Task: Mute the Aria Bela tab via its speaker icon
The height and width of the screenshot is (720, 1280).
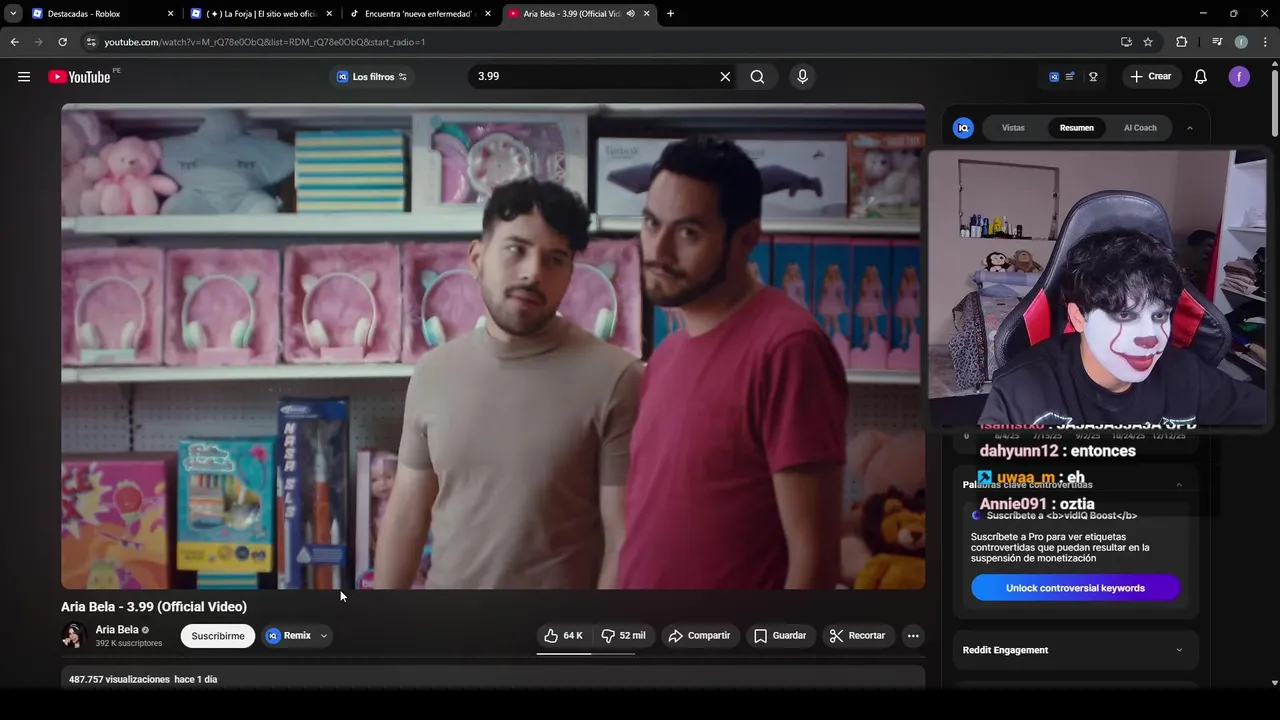Action: [x=630, y=14]
